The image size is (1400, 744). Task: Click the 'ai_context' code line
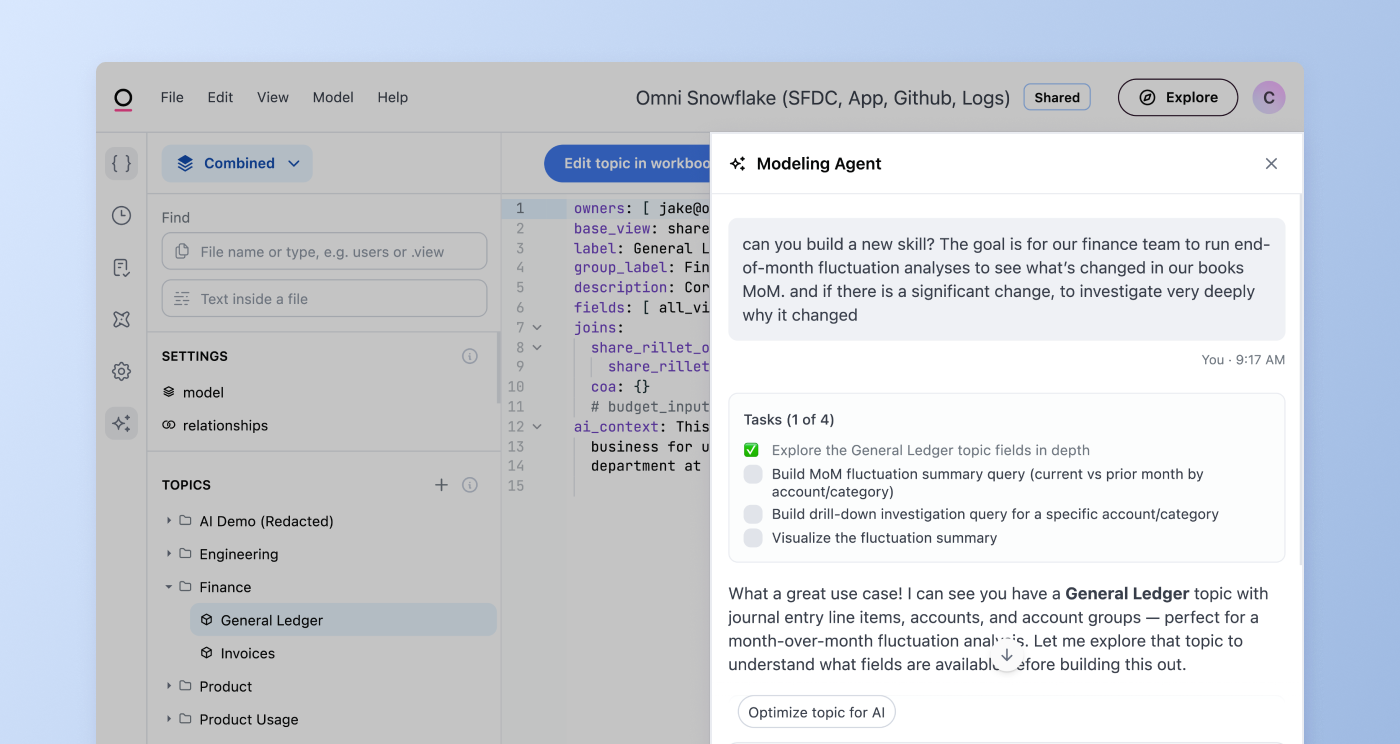[642, 427]
